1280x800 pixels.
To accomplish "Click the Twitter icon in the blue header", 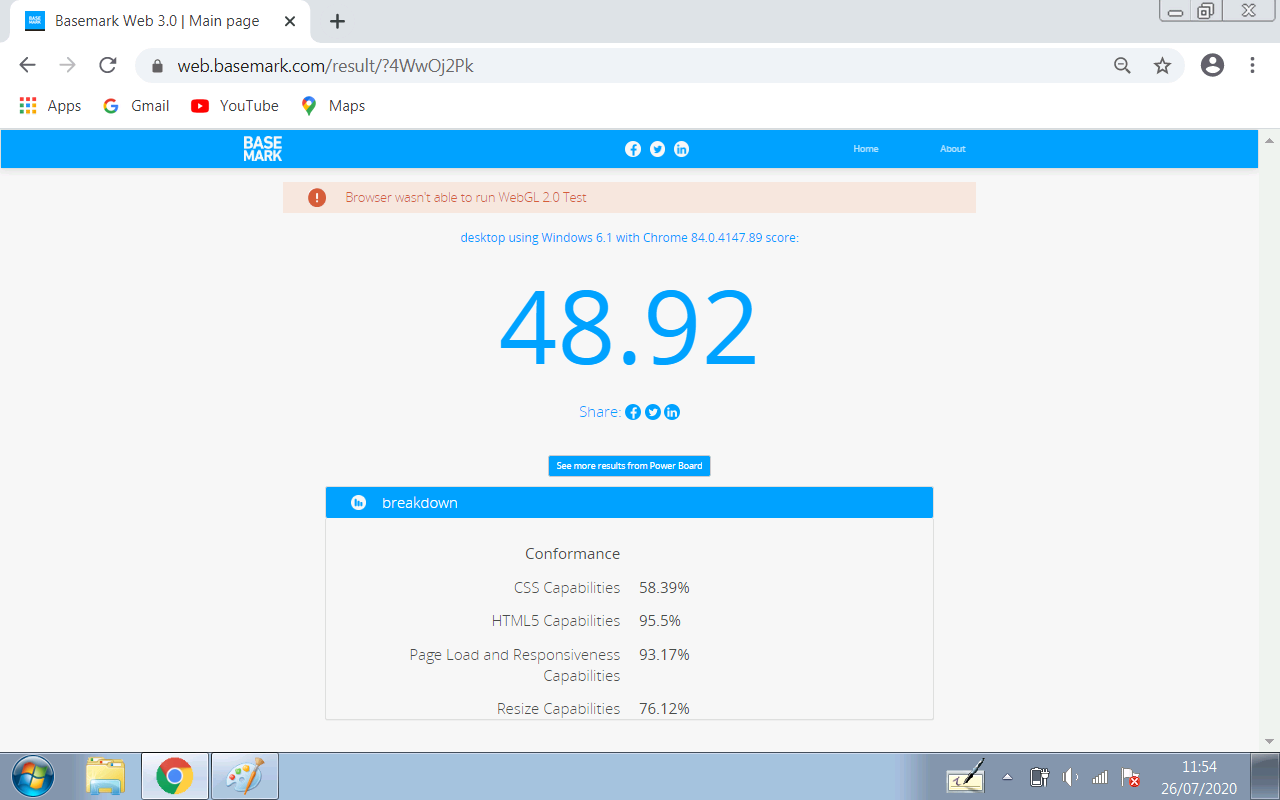I will pos(657,148).
